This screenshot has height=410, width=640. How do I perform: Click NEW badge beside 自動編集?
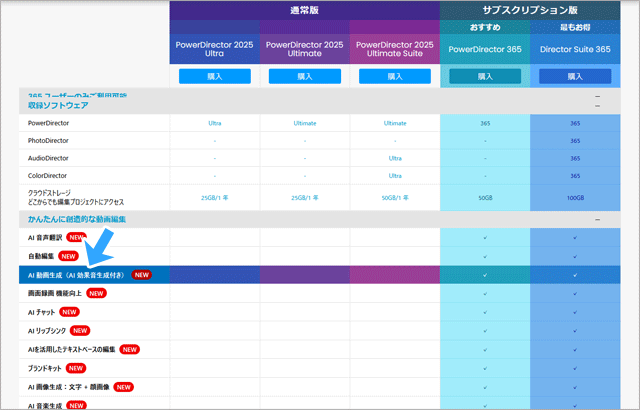tap(68, 256)
